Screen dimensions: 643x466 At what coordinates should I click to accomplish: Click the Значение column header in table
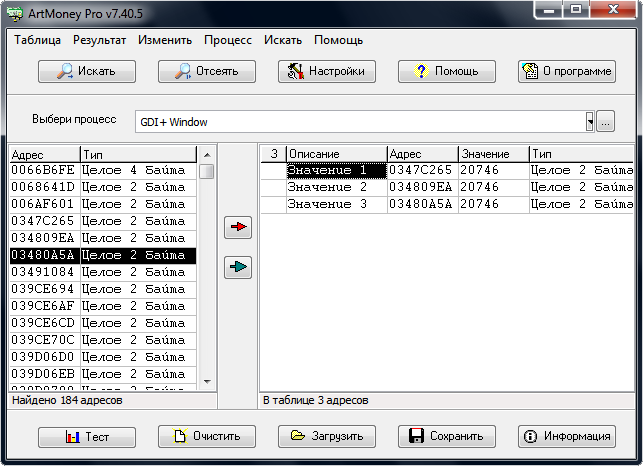(493, 154)
